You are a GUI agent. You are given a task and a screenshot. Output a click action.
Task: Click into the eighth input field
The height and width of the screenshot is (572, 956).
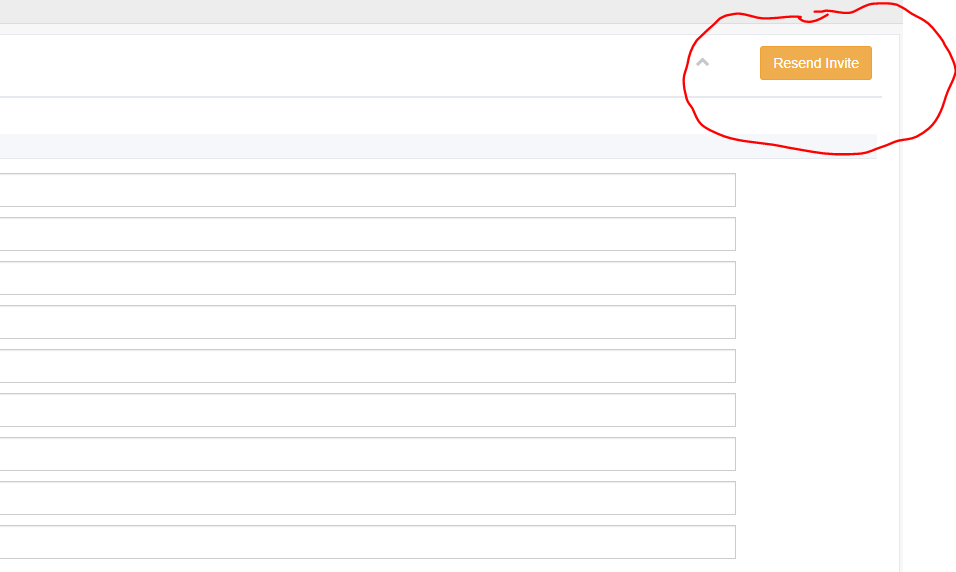[x=367, y=498]
